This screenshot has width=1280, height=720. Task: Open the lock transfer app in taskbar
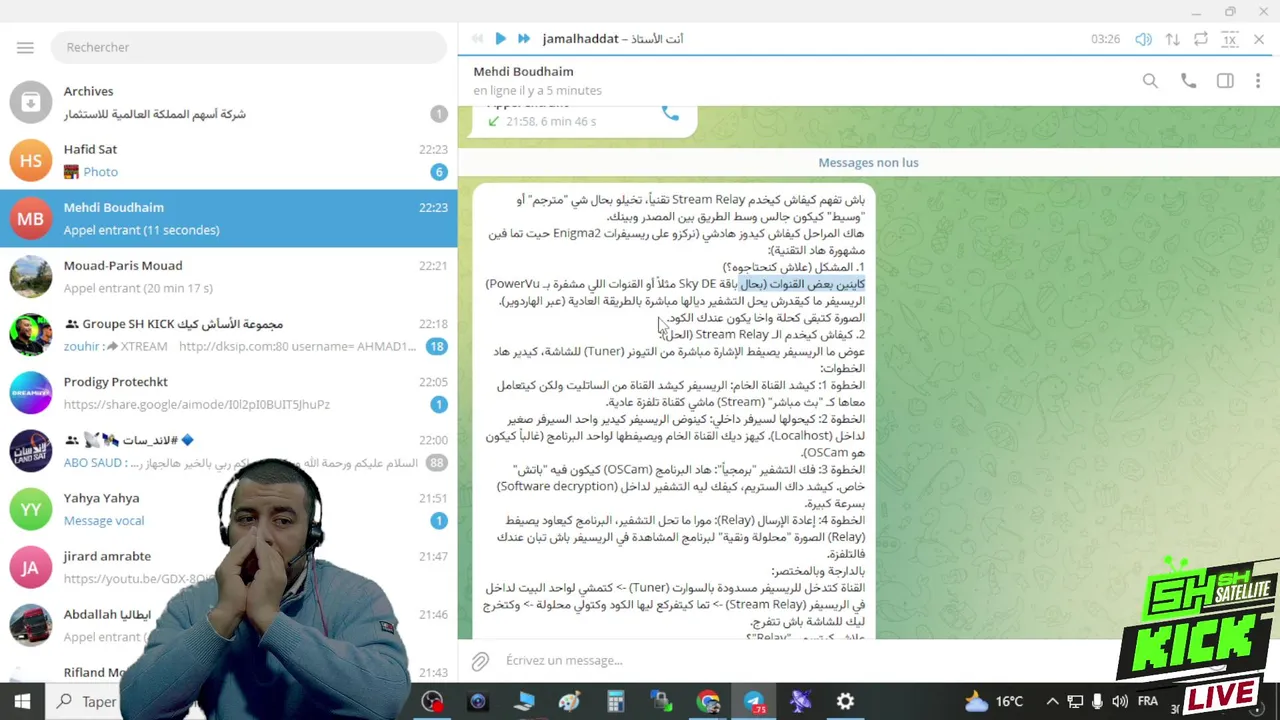pos(661,702)
